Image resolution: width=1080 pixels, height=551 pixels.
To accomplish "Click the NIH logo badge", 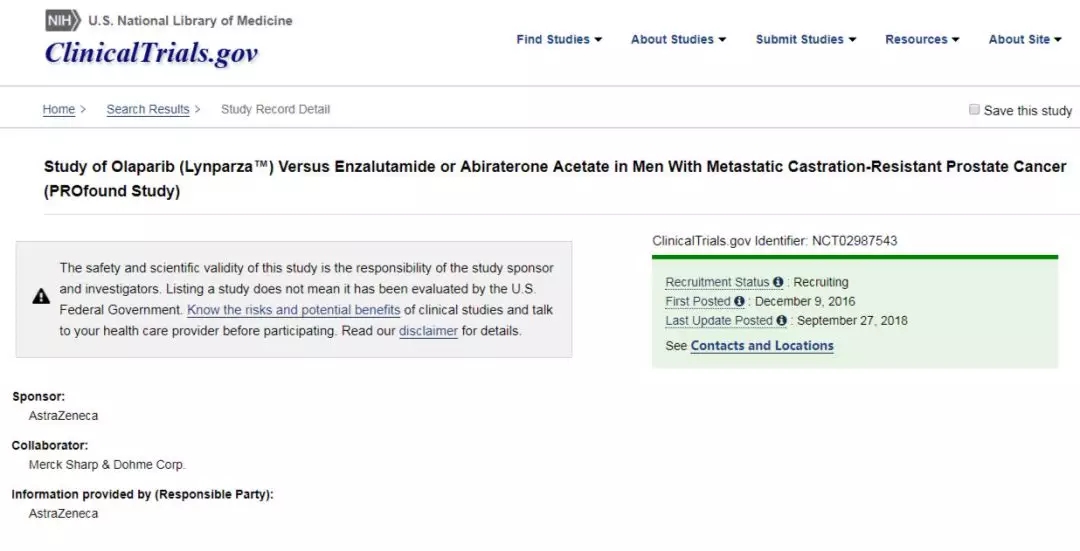I will point(63,21).
